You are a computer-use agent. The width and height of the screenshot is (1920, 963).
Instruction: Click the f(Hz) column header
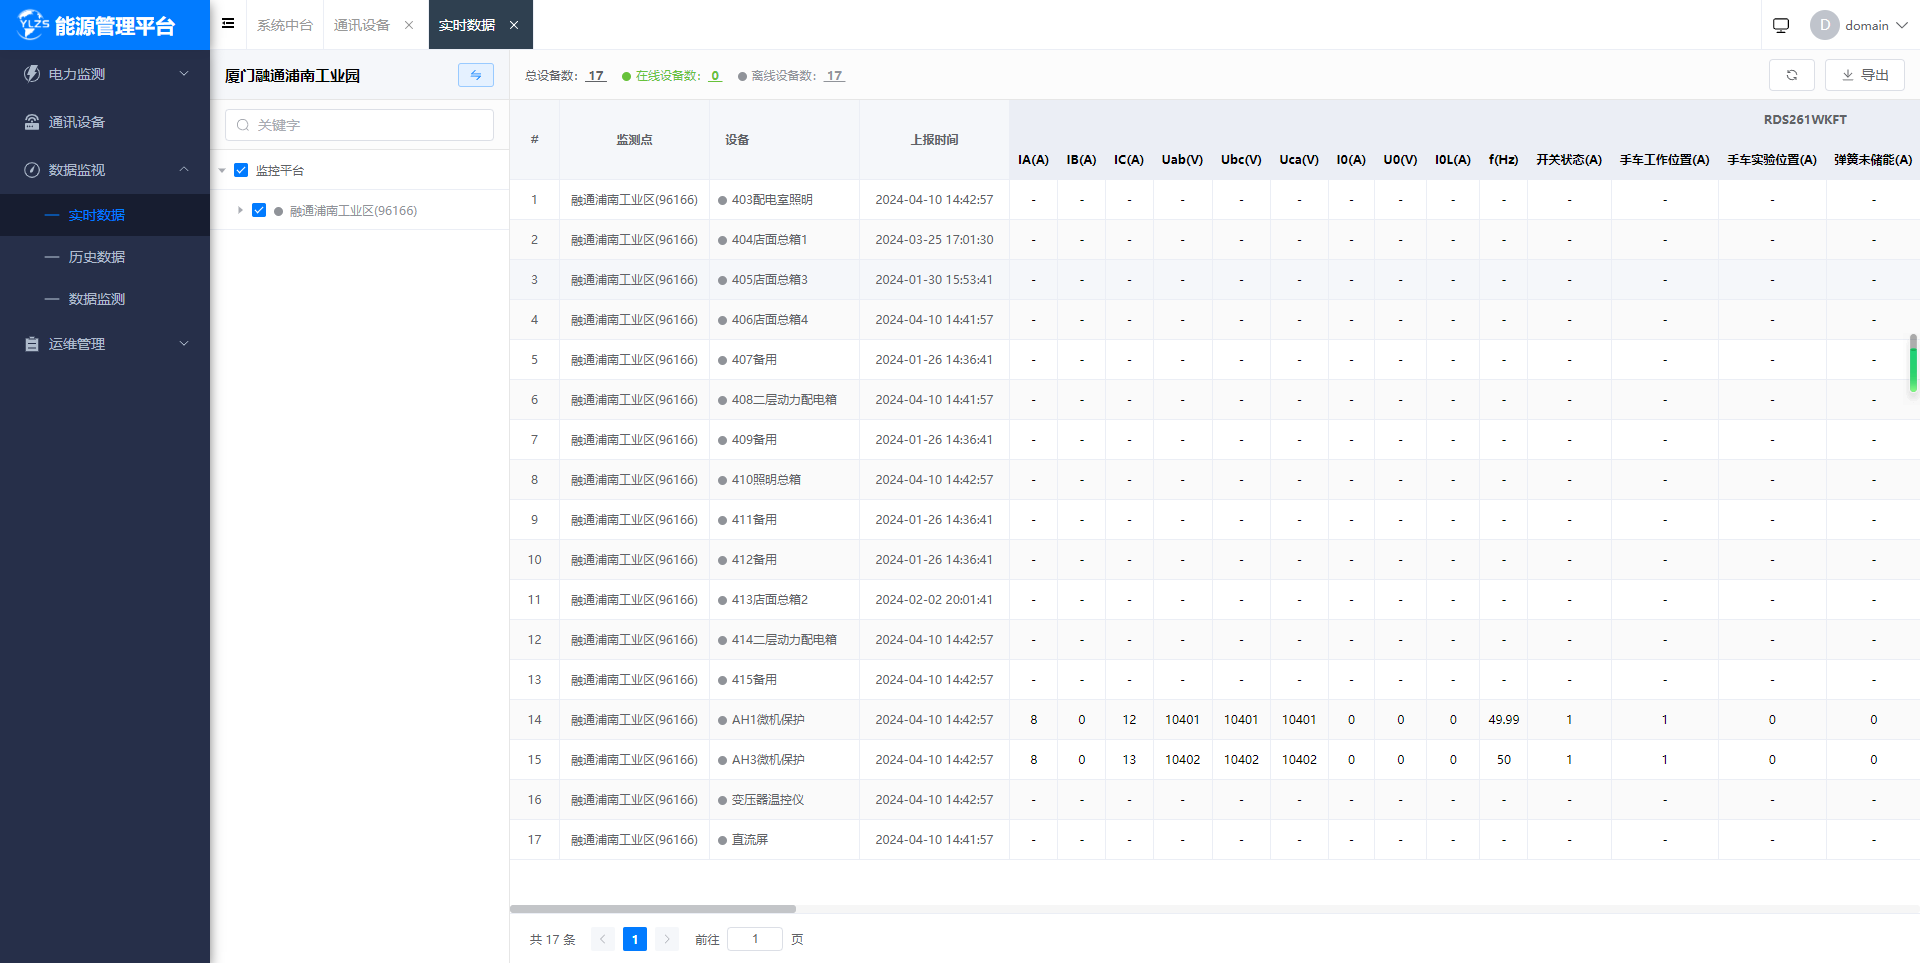(x=1503, y=160)
